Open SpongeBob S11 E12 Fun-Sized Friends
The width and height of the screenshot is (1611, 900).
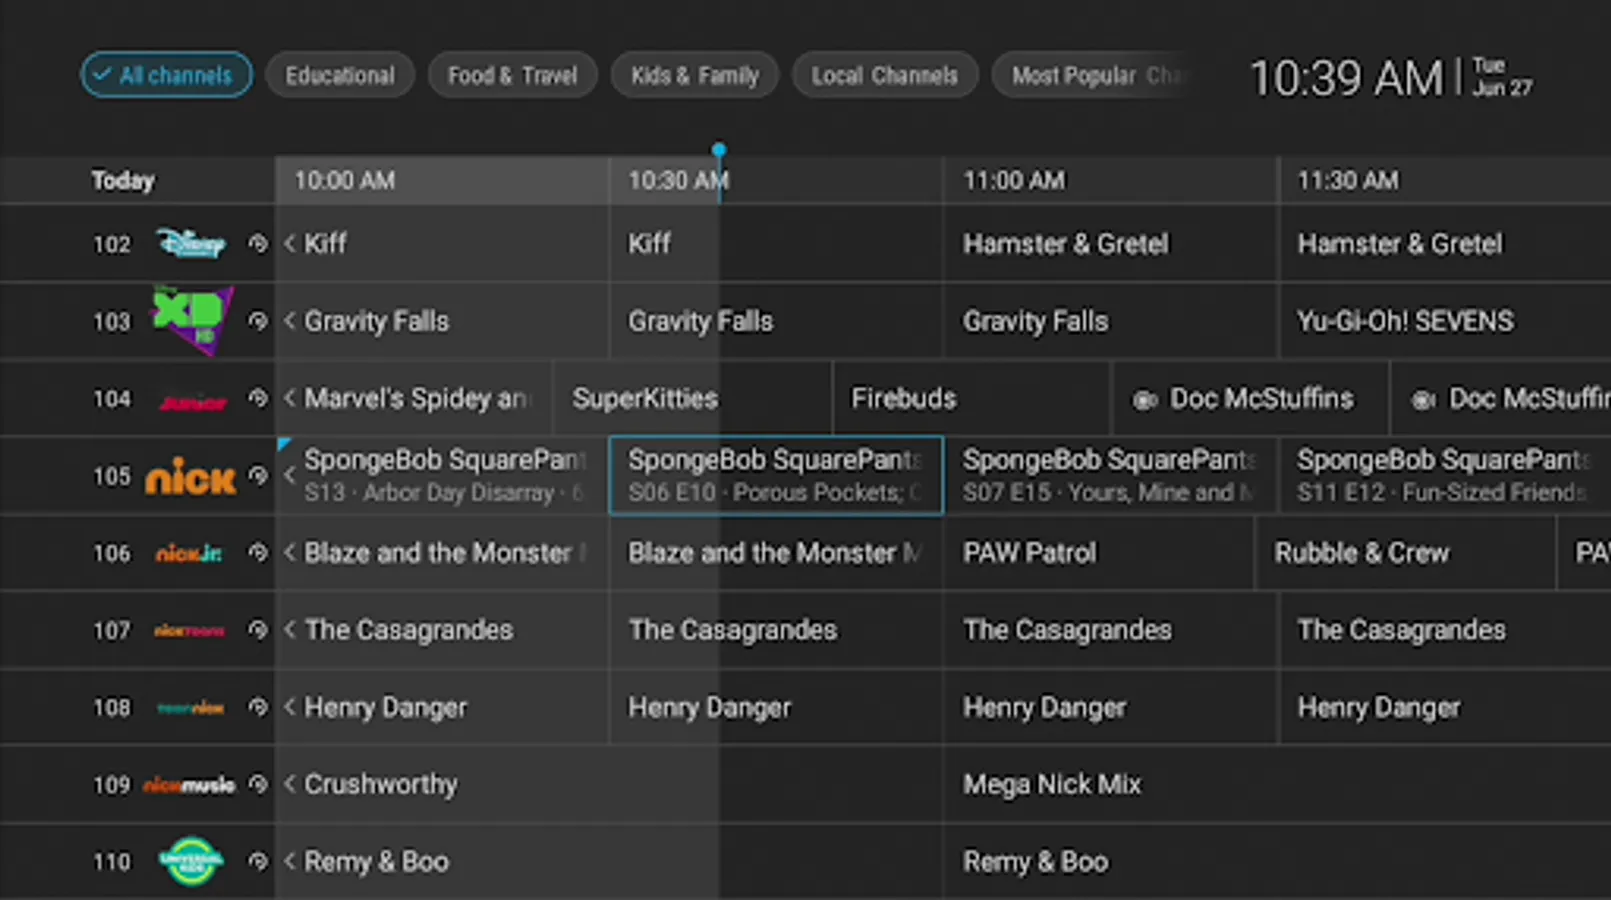(1446, 475)
